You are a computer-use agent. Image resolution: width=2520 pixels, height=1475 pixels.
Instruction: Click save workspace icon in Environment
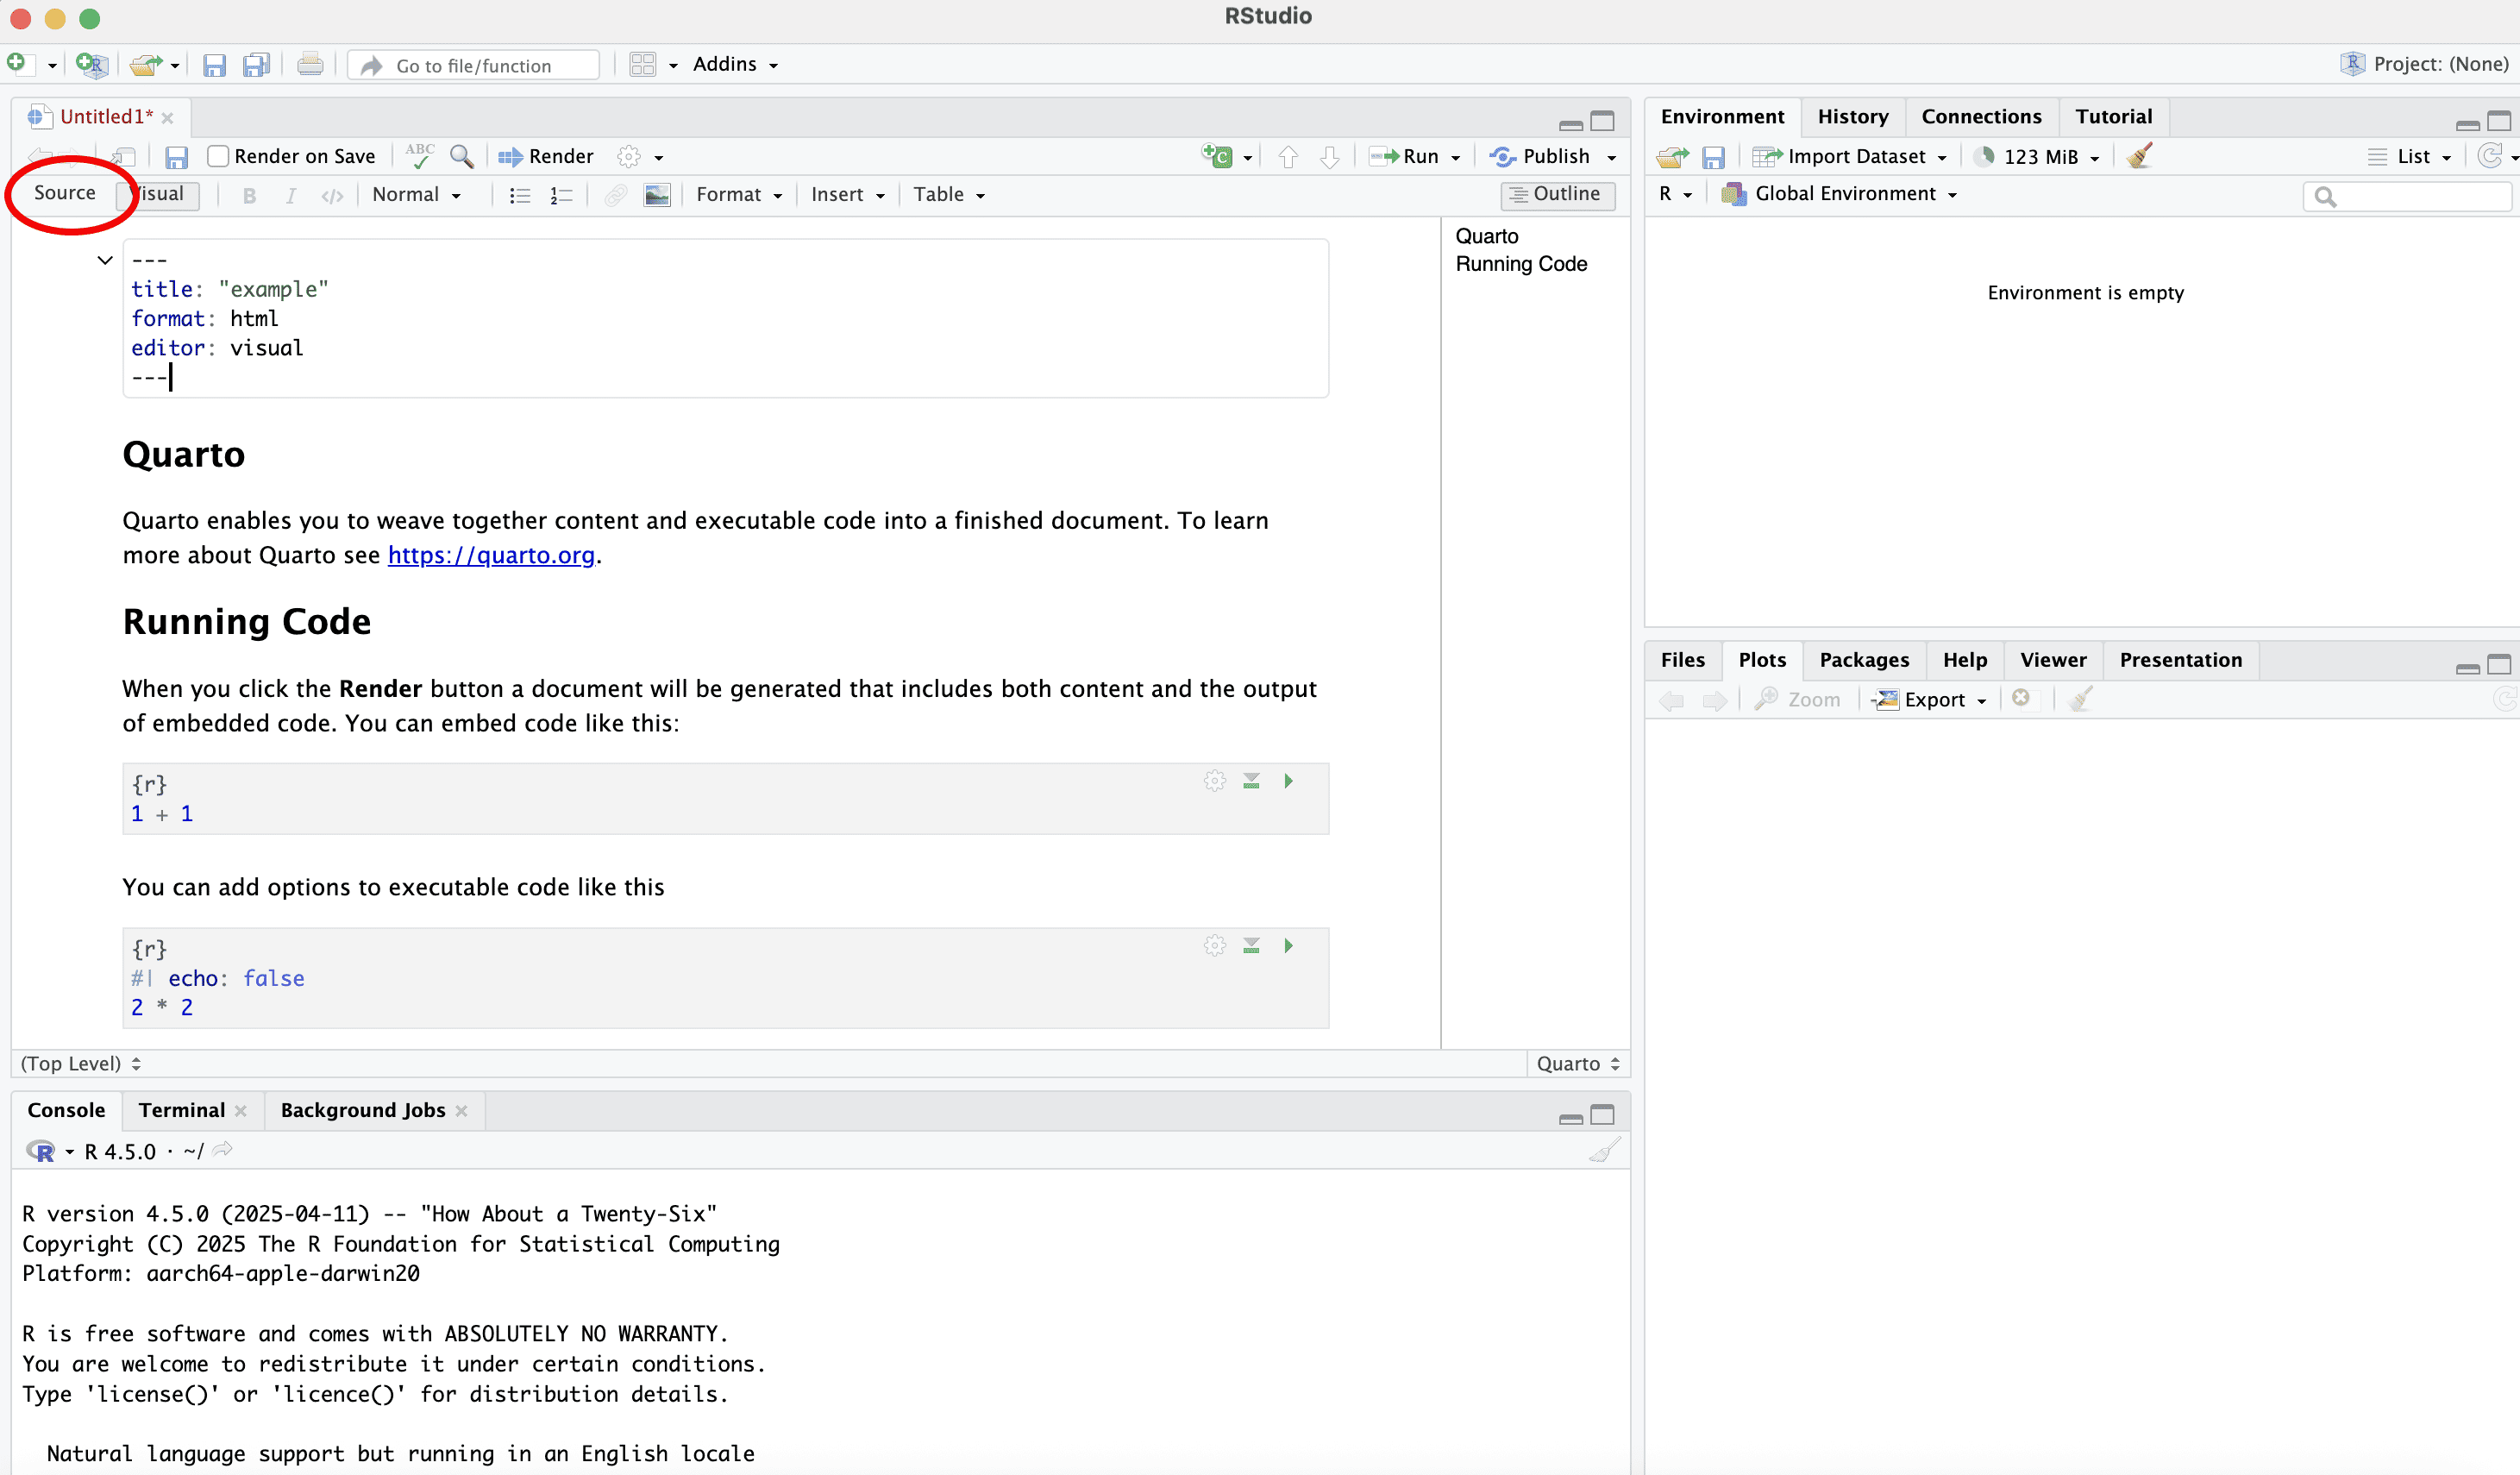click(1713, 157)
